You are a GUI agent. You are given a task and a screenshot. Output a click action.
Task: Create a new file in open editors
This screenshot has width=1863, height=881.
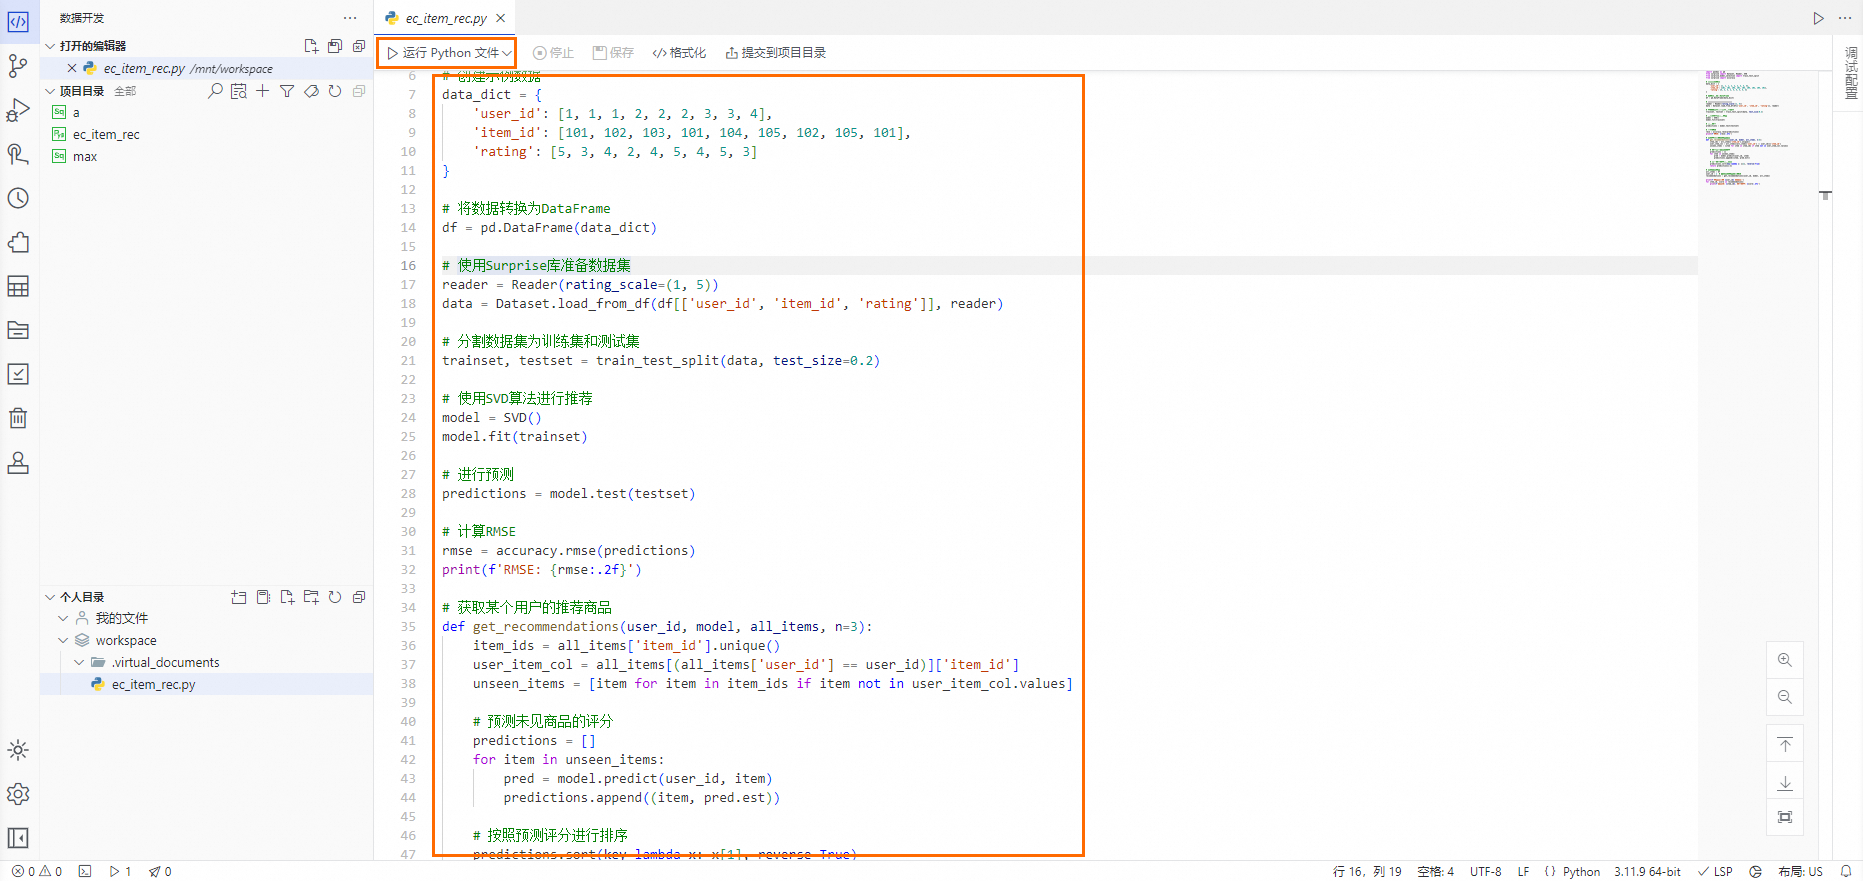(311, 46)
